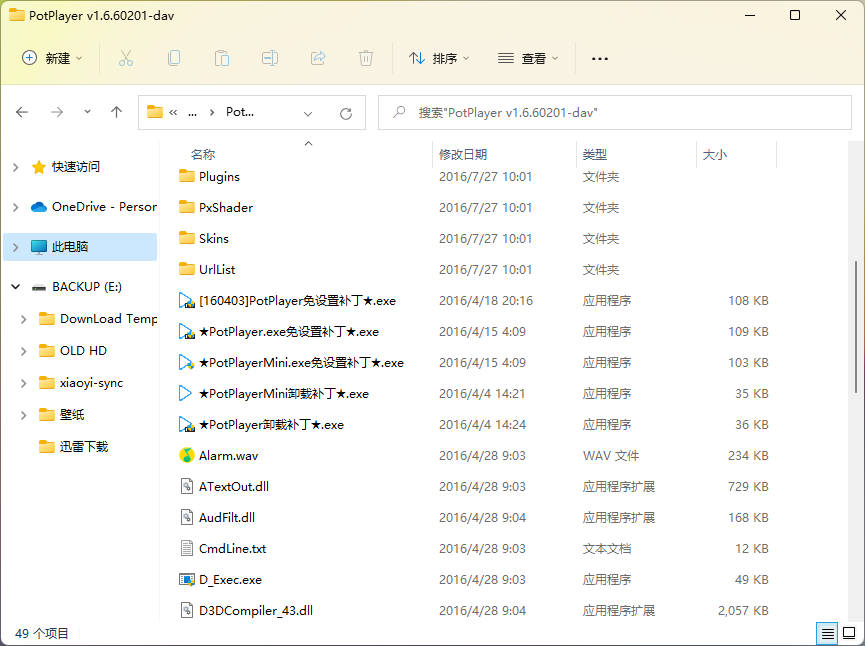This screenshot has width=865, height=646.
Task: Select the D_Exec.exe file icon
Action: pos(186,579)
